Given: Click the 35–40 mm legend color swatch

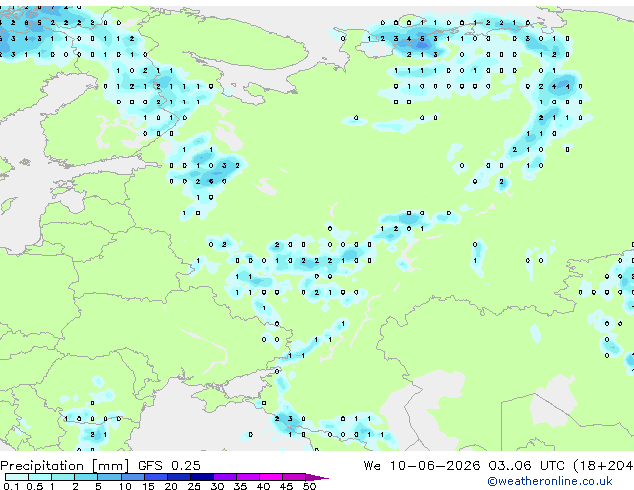Looking at the screenshot, I should pos(248,477).
